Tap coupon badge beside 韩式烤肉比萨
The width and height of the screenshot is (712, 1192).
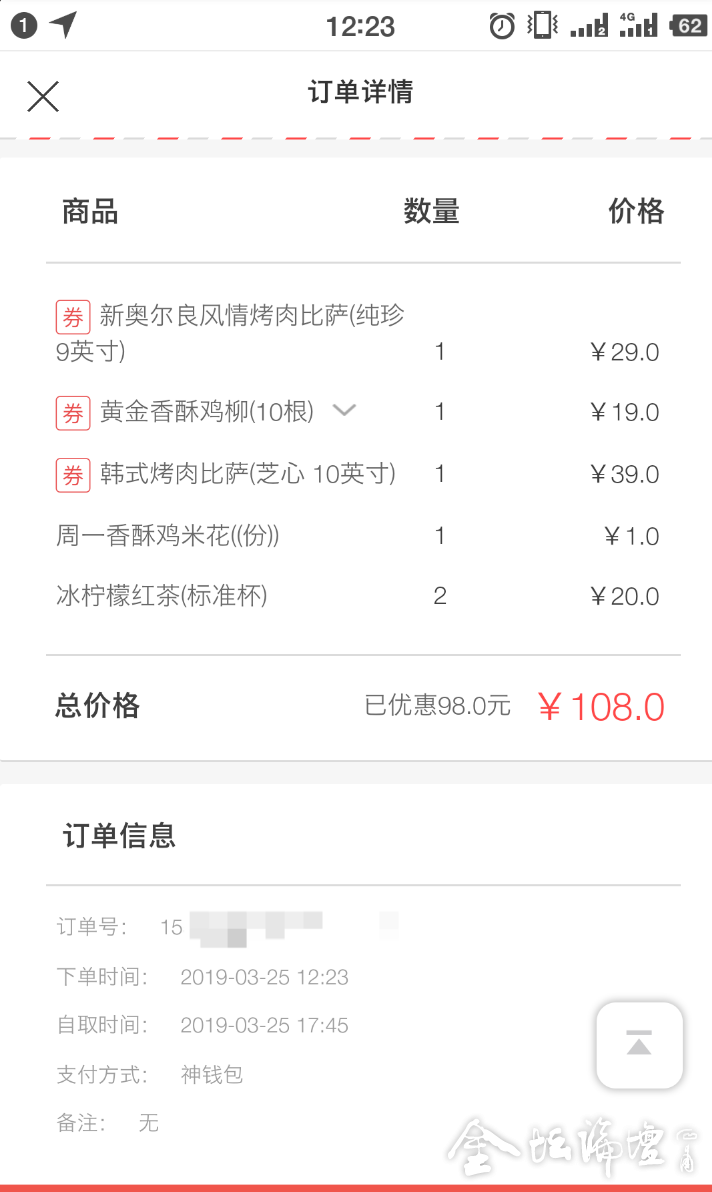pyautogui.click(x=73, y=475)
